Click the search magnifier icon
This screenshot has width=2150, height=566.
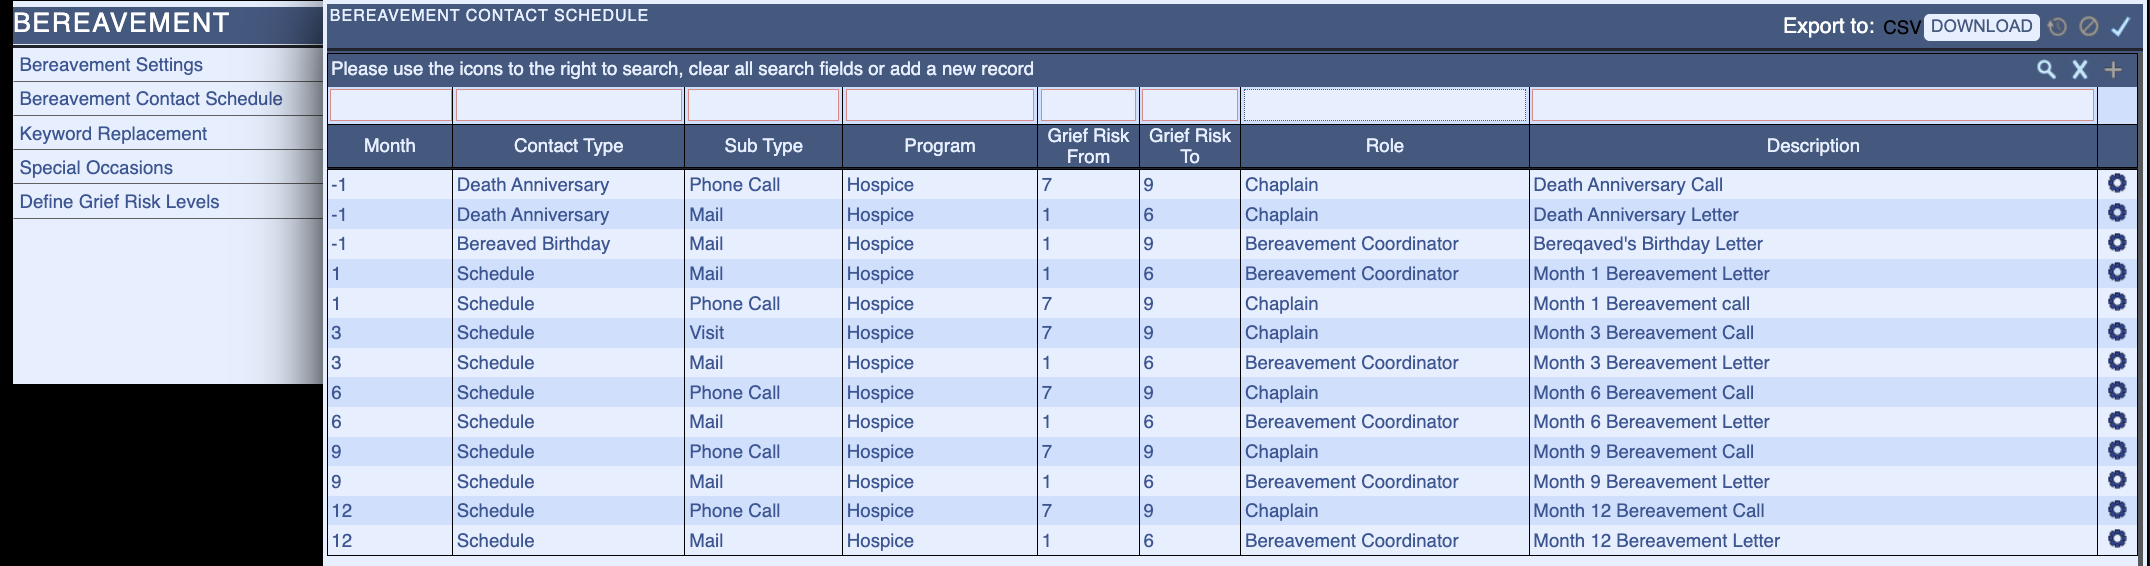2046,69
